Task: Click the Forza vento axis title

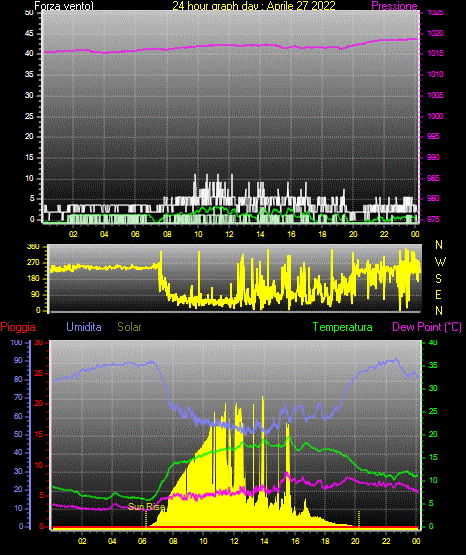Action: (x=64, y=6)
